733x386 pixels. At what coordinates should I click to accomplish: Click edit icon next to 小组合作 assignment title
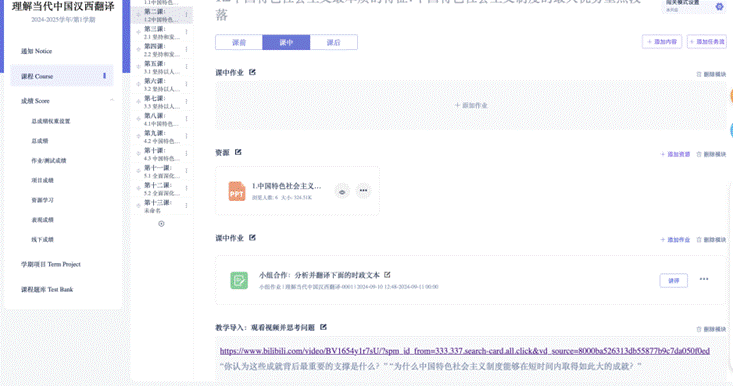387,275
